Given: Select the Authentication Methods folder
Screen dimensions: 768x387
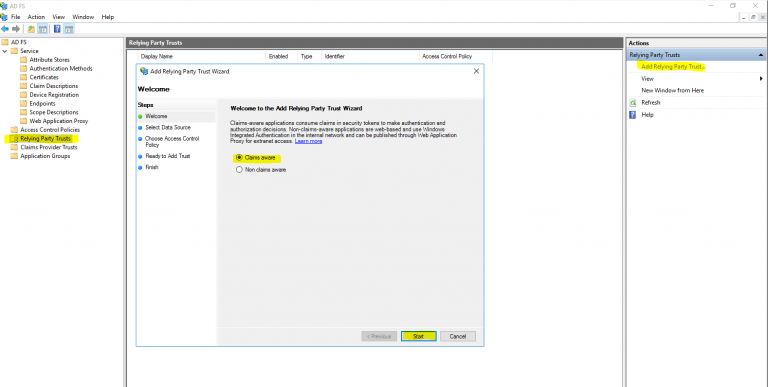Looking at the screenshot, I should pos(61,69).
